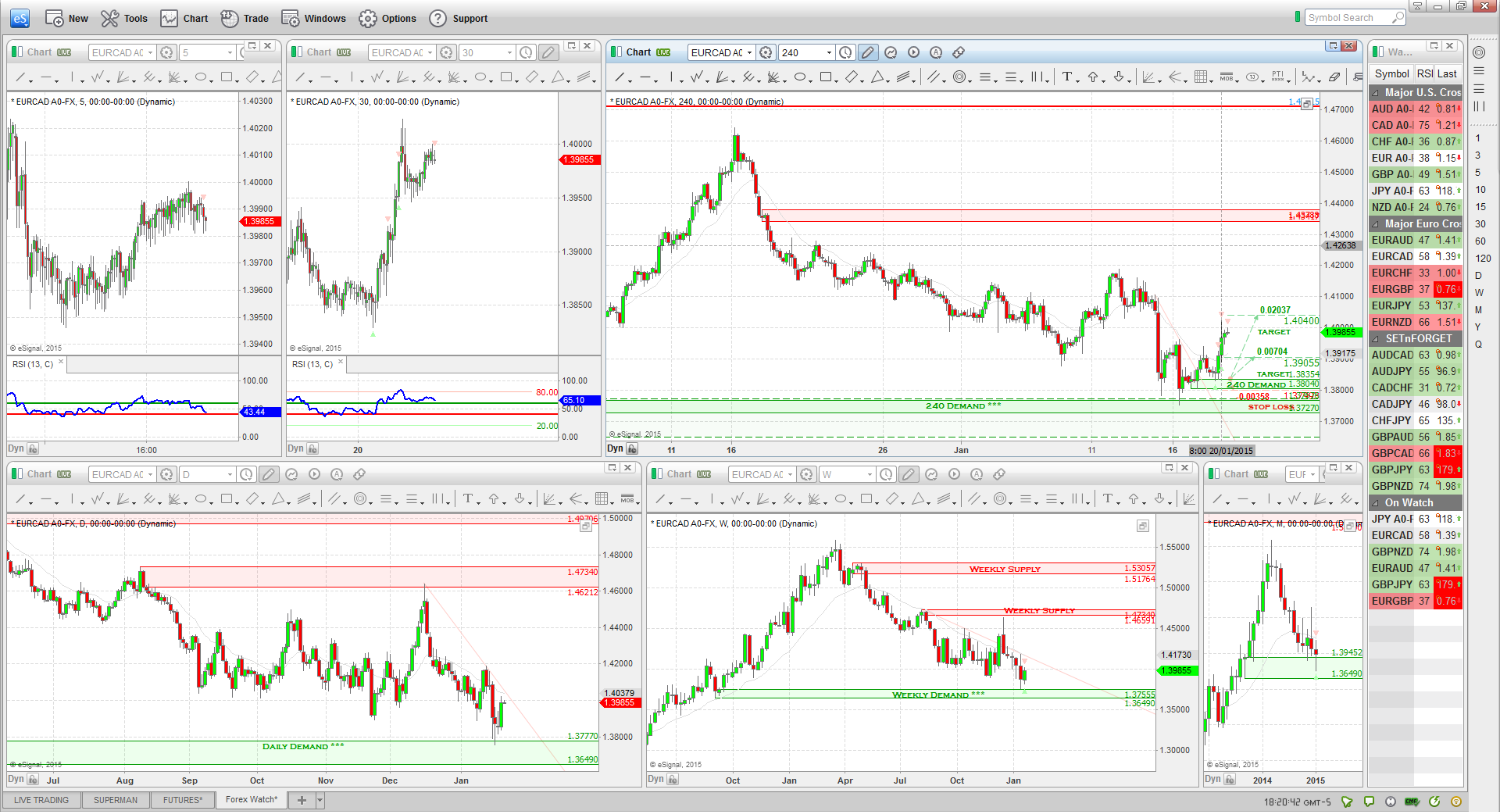Viewport: 1500px width, 812px height.
Task: Expand the symbol dropdown in 5-minute chart
Action: [150, 52]
